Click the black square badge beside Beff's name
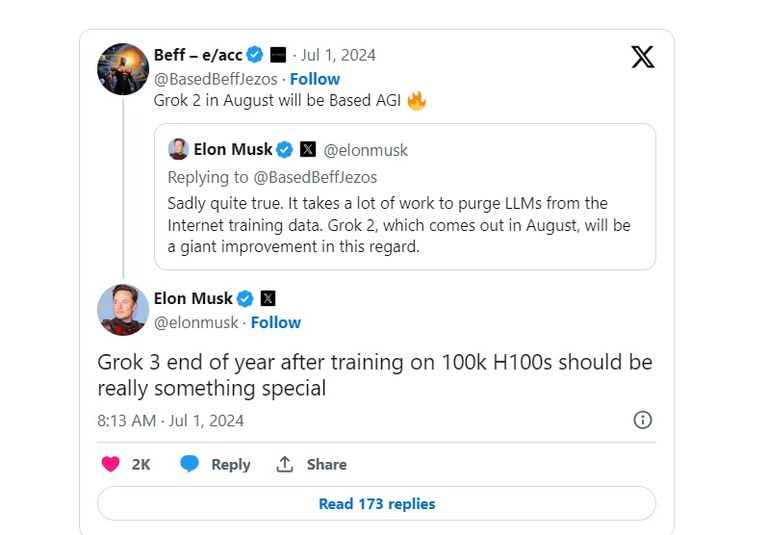Screen dimensions: 768x535 (279, 55)
